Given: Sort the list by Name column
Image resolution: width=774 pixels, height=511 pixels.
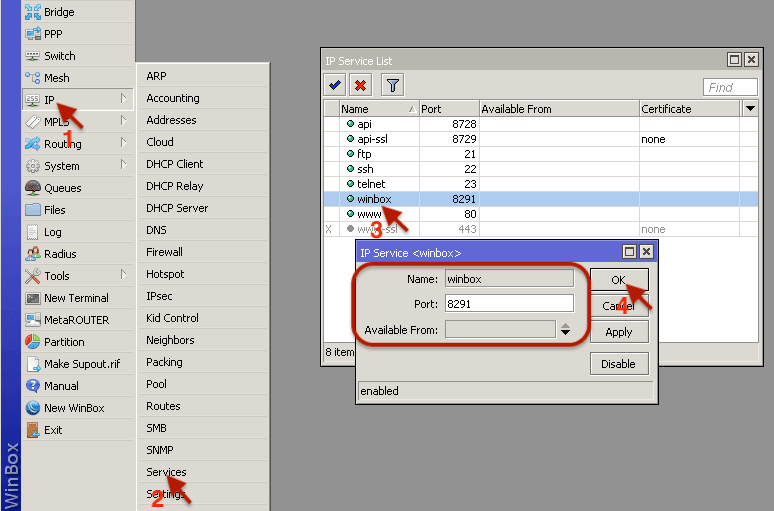Looking at the screenshot, I should [x=379, y=109].
